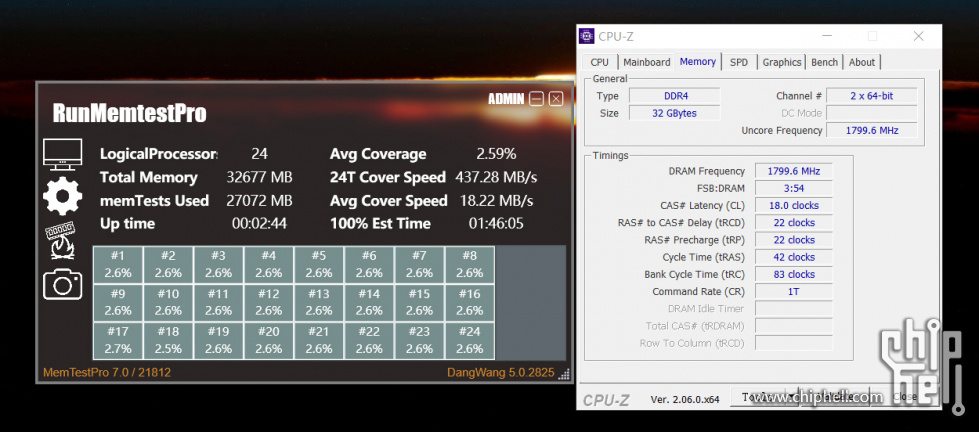Click the Up time value 00:02:44
The image size is (979, 432).
click(259, 223)
